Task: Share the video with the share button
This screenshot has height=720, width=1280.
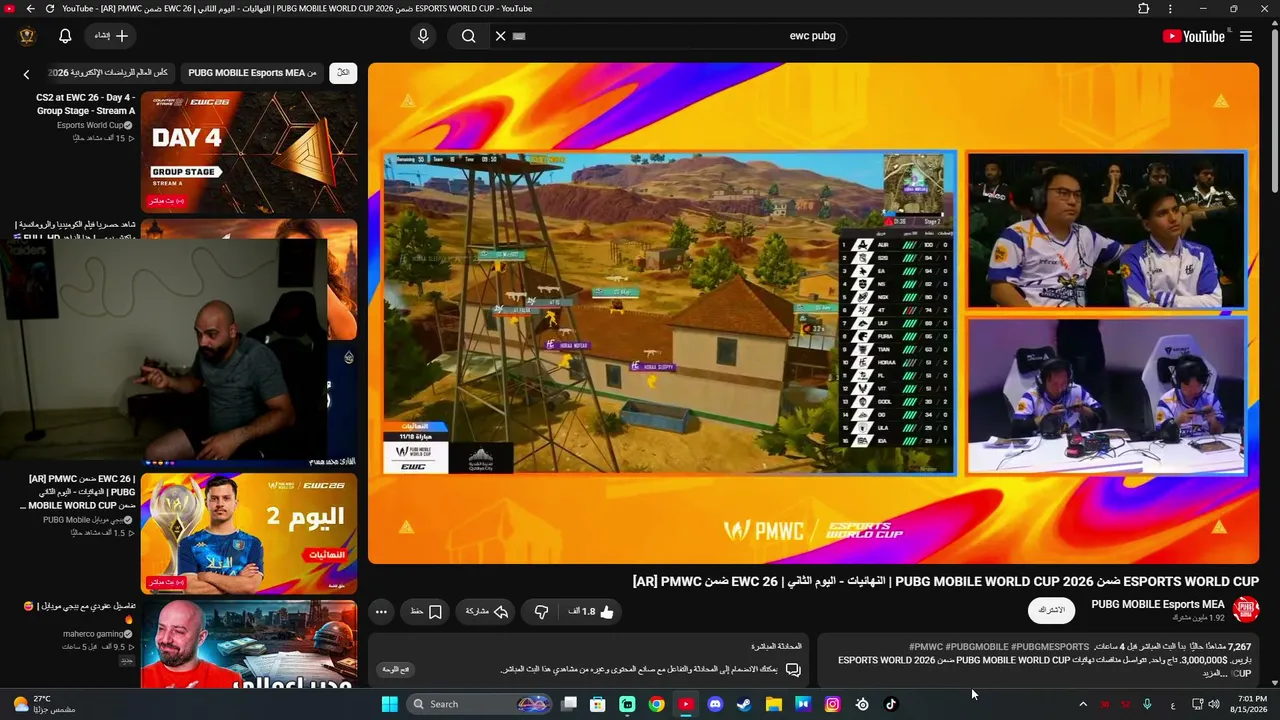Action: tap(487, 611)
